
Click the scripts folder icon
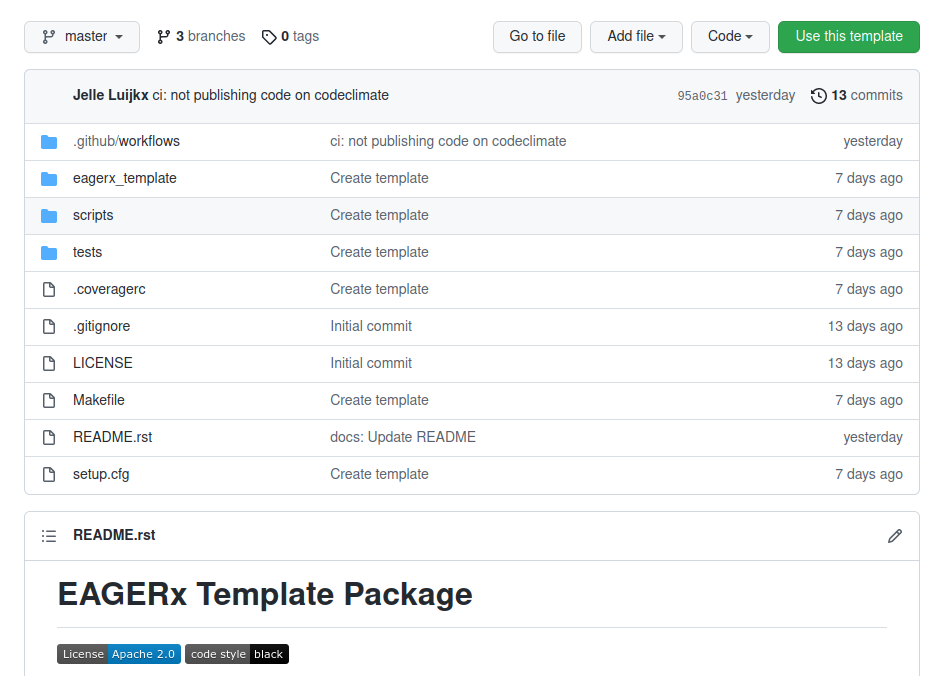(x=49, y=215)
